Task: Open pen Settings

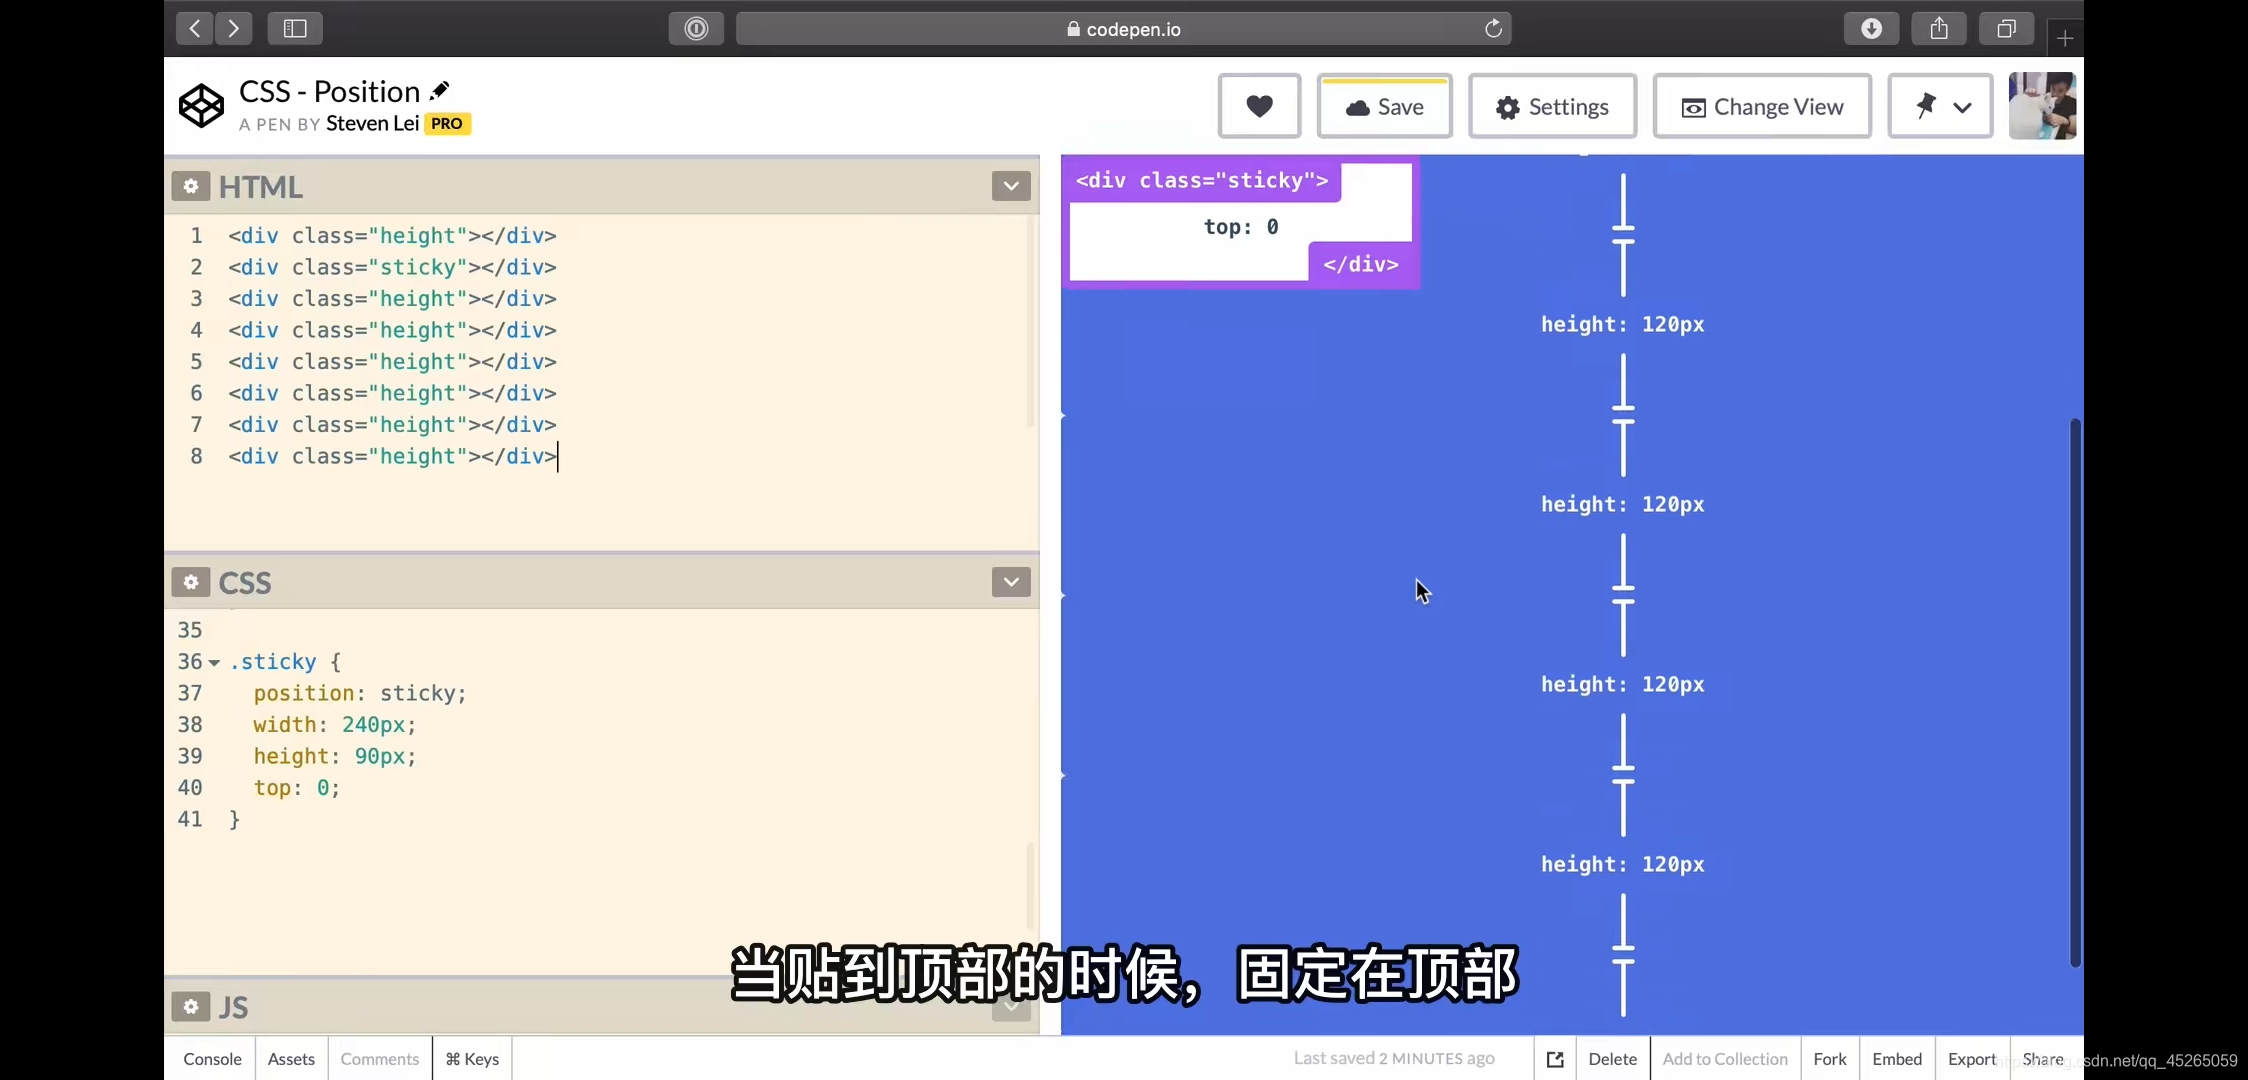Action: [x=1552, y=106]
